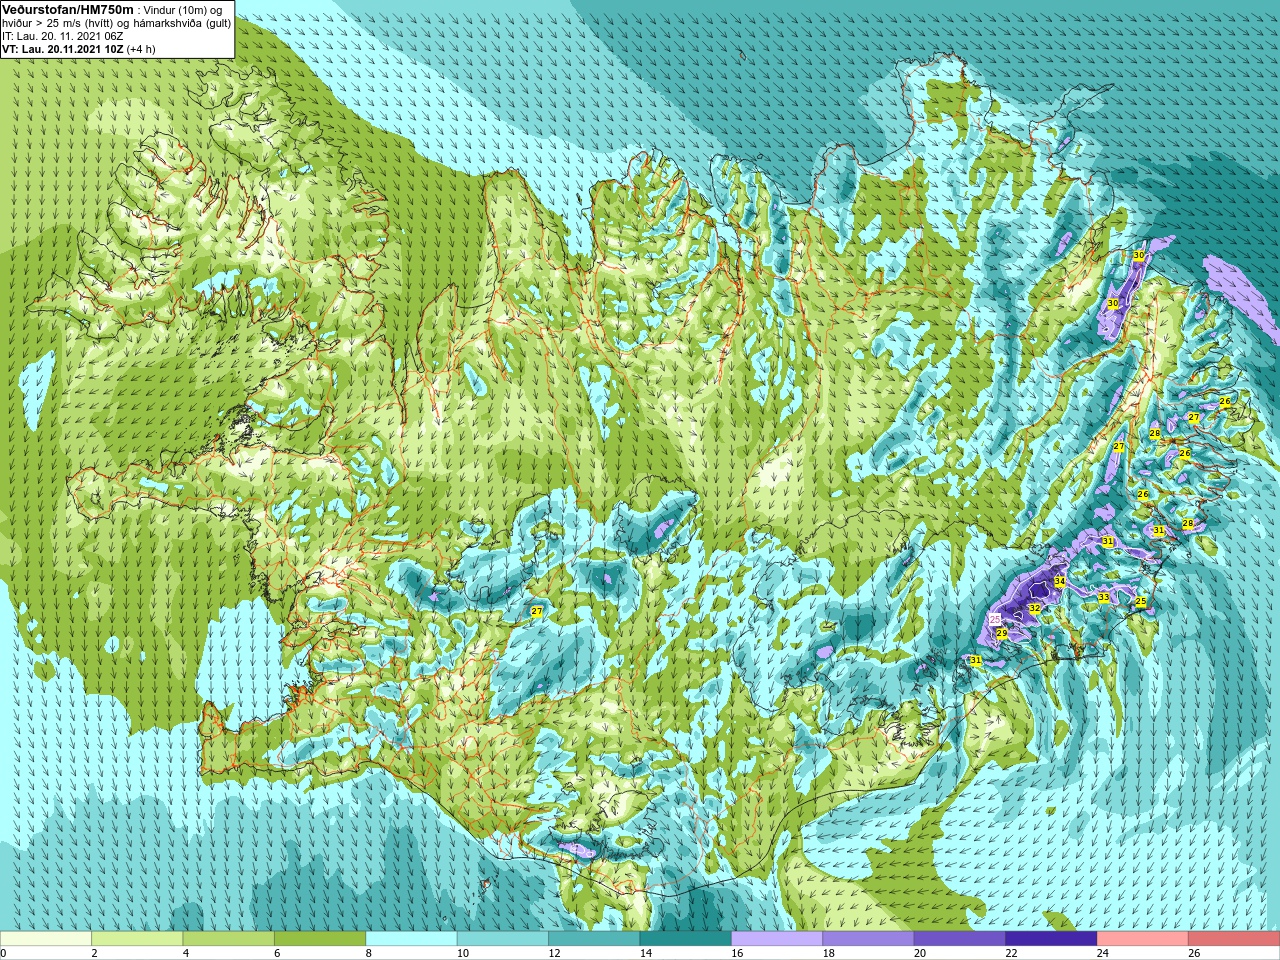Select the 4–6 m/s green legend swatch
This screenshot has height=960, width=1280.
coord(229,939)
